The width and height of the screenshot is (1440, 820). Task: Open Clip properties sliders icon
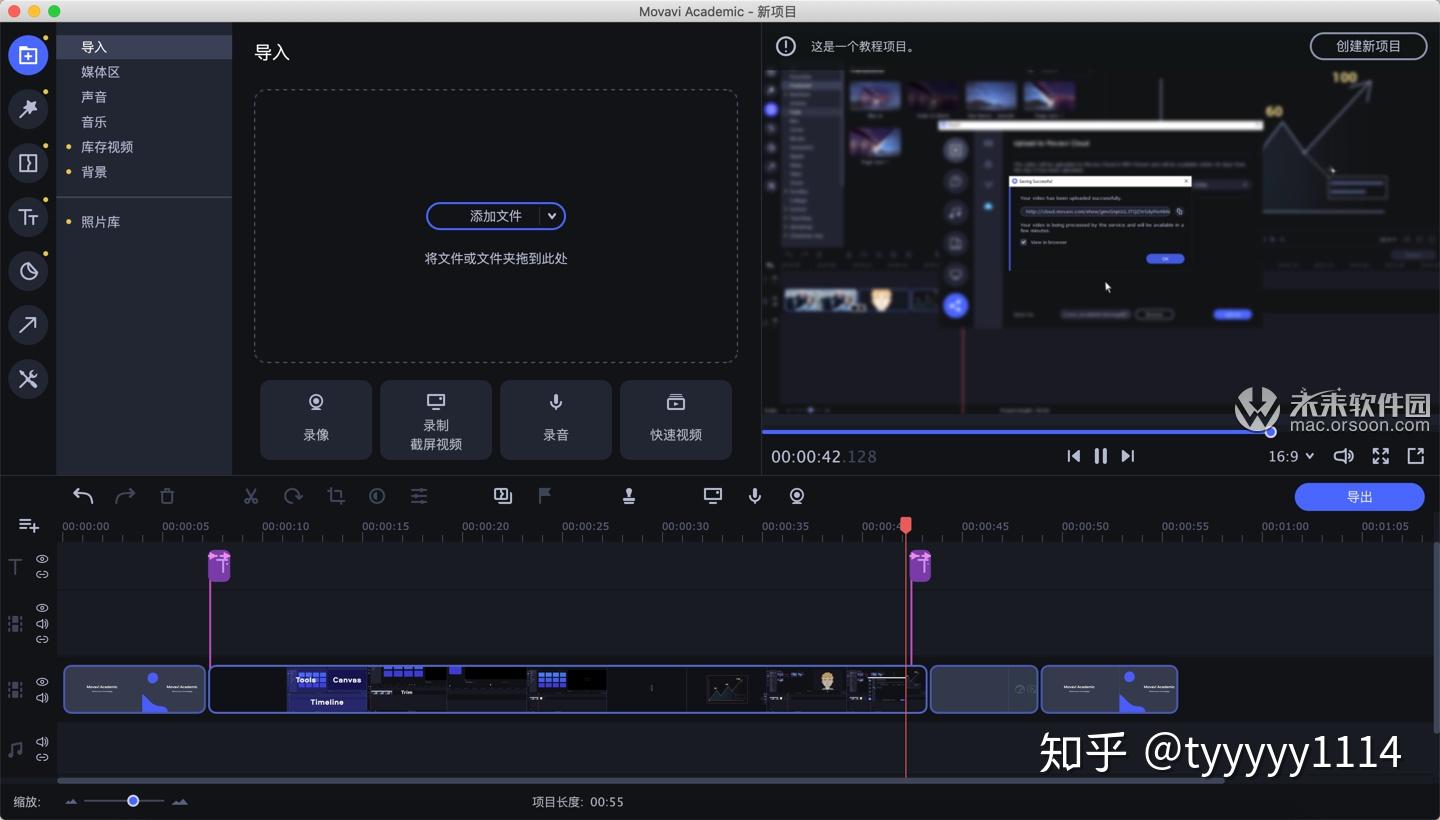pyautogui.click(x=419, y=496)
